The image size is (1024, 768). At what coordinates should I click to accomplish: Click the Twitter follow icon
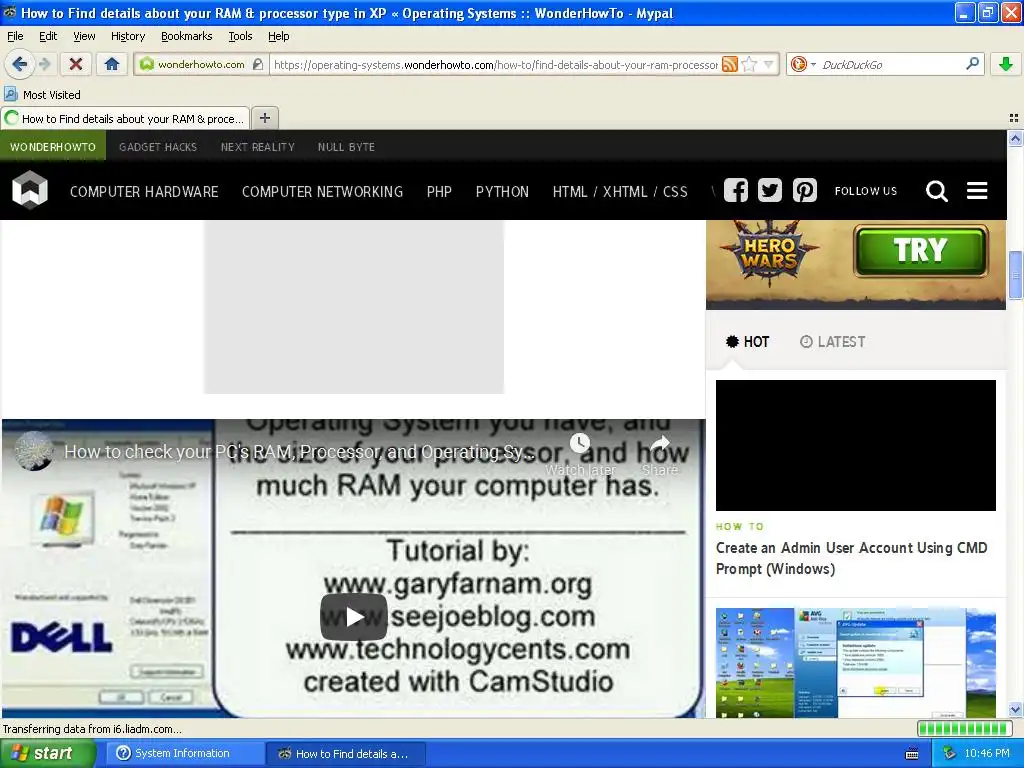pos(770,190)
